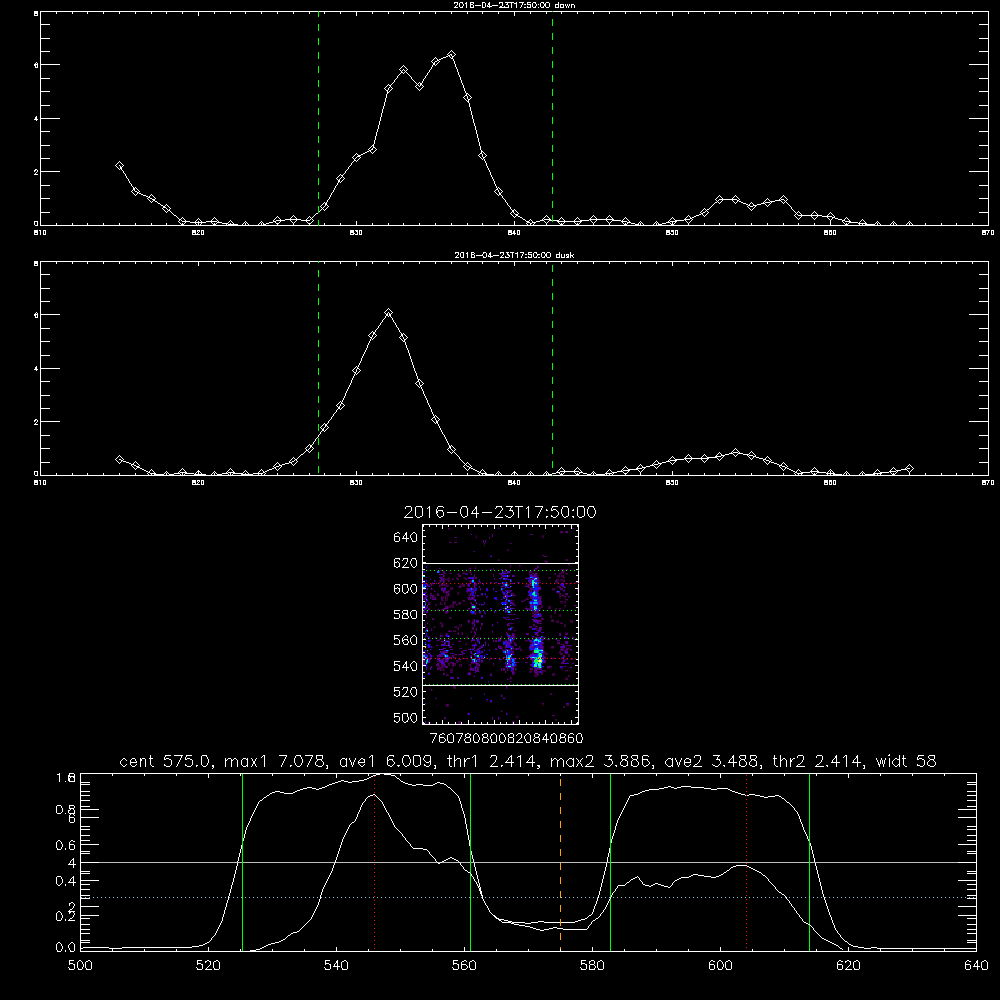Select the spectral heatmap image
This screenshot has width=1000, height=1000.
tap(501, 624)
